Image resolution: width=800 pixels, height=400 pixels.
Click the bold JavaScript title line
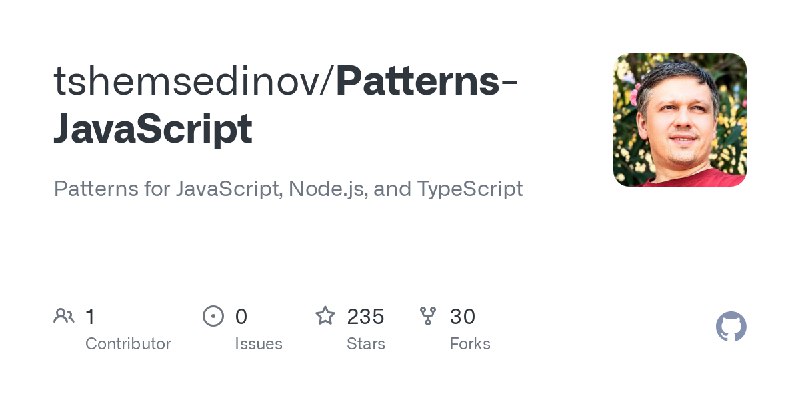tap(153, 130)
